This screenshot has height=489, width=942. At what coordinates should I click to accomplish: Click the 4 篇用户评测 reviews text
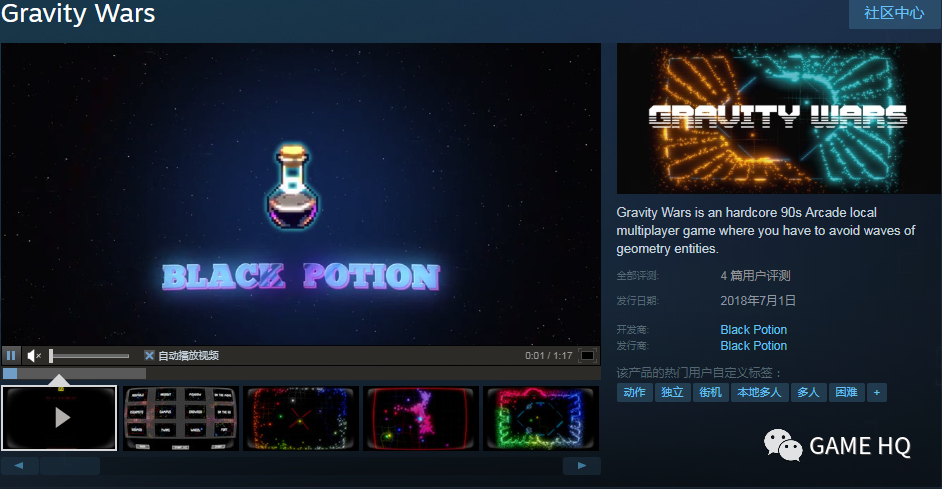[755, 276]
